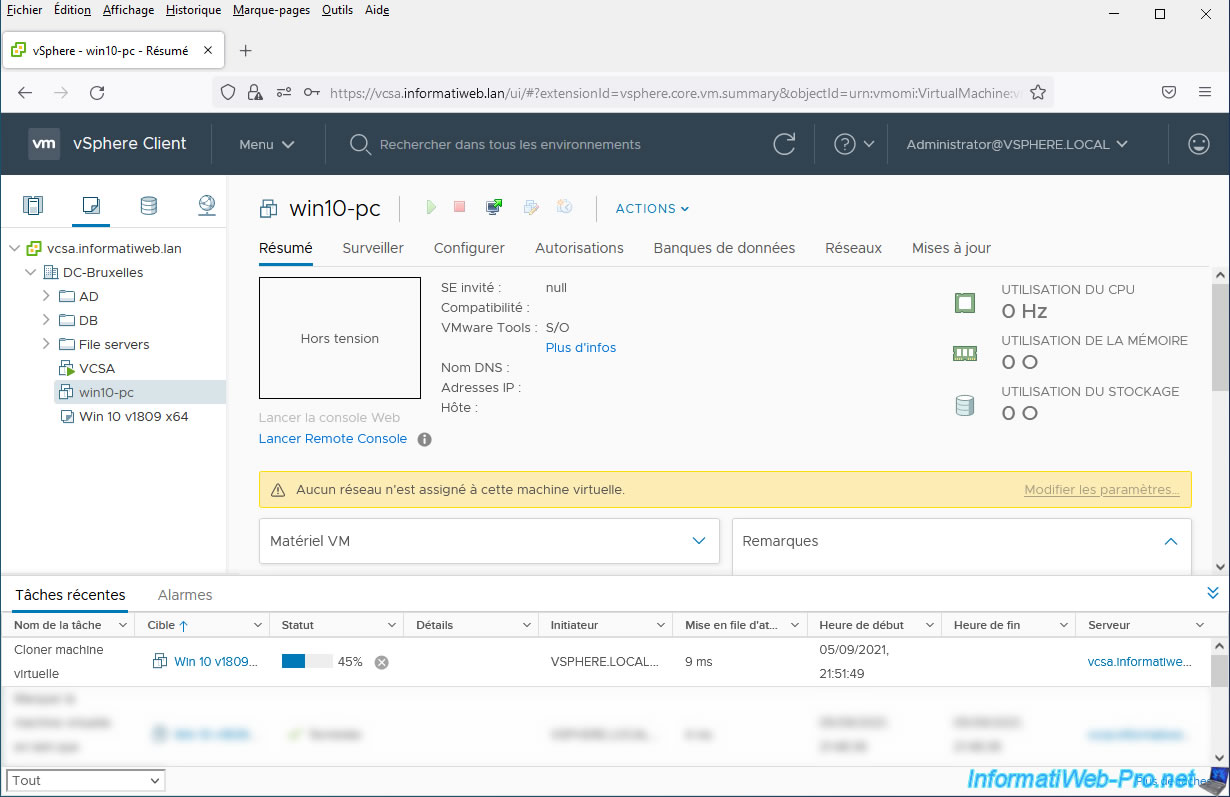Bookmark this page with star icon
1230x797 pixels.
point(1038,92)
